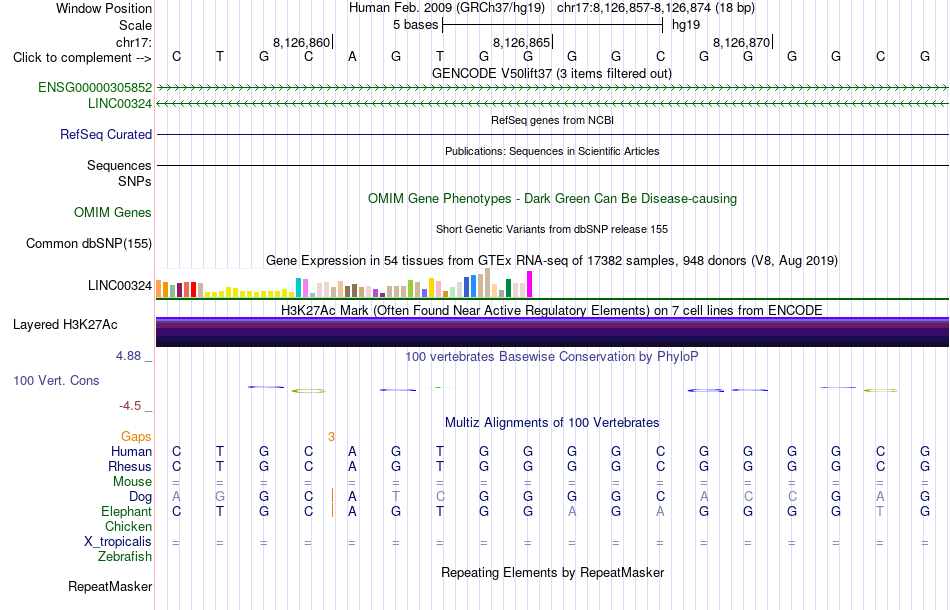Click the 'Click to complement -->' label
This screenshot has width=950, height=610.
tap(82, 58)
